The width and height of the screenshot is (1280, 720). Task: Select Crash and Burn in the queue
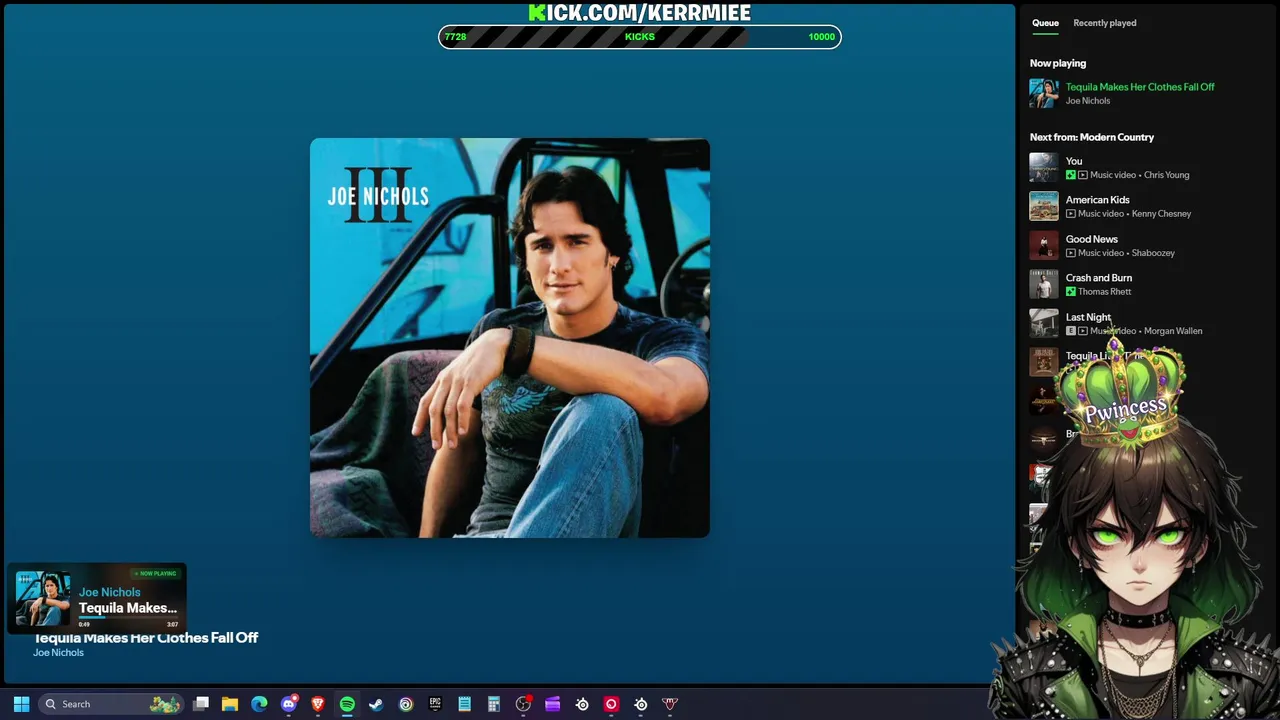click(x=1099, y=278)
